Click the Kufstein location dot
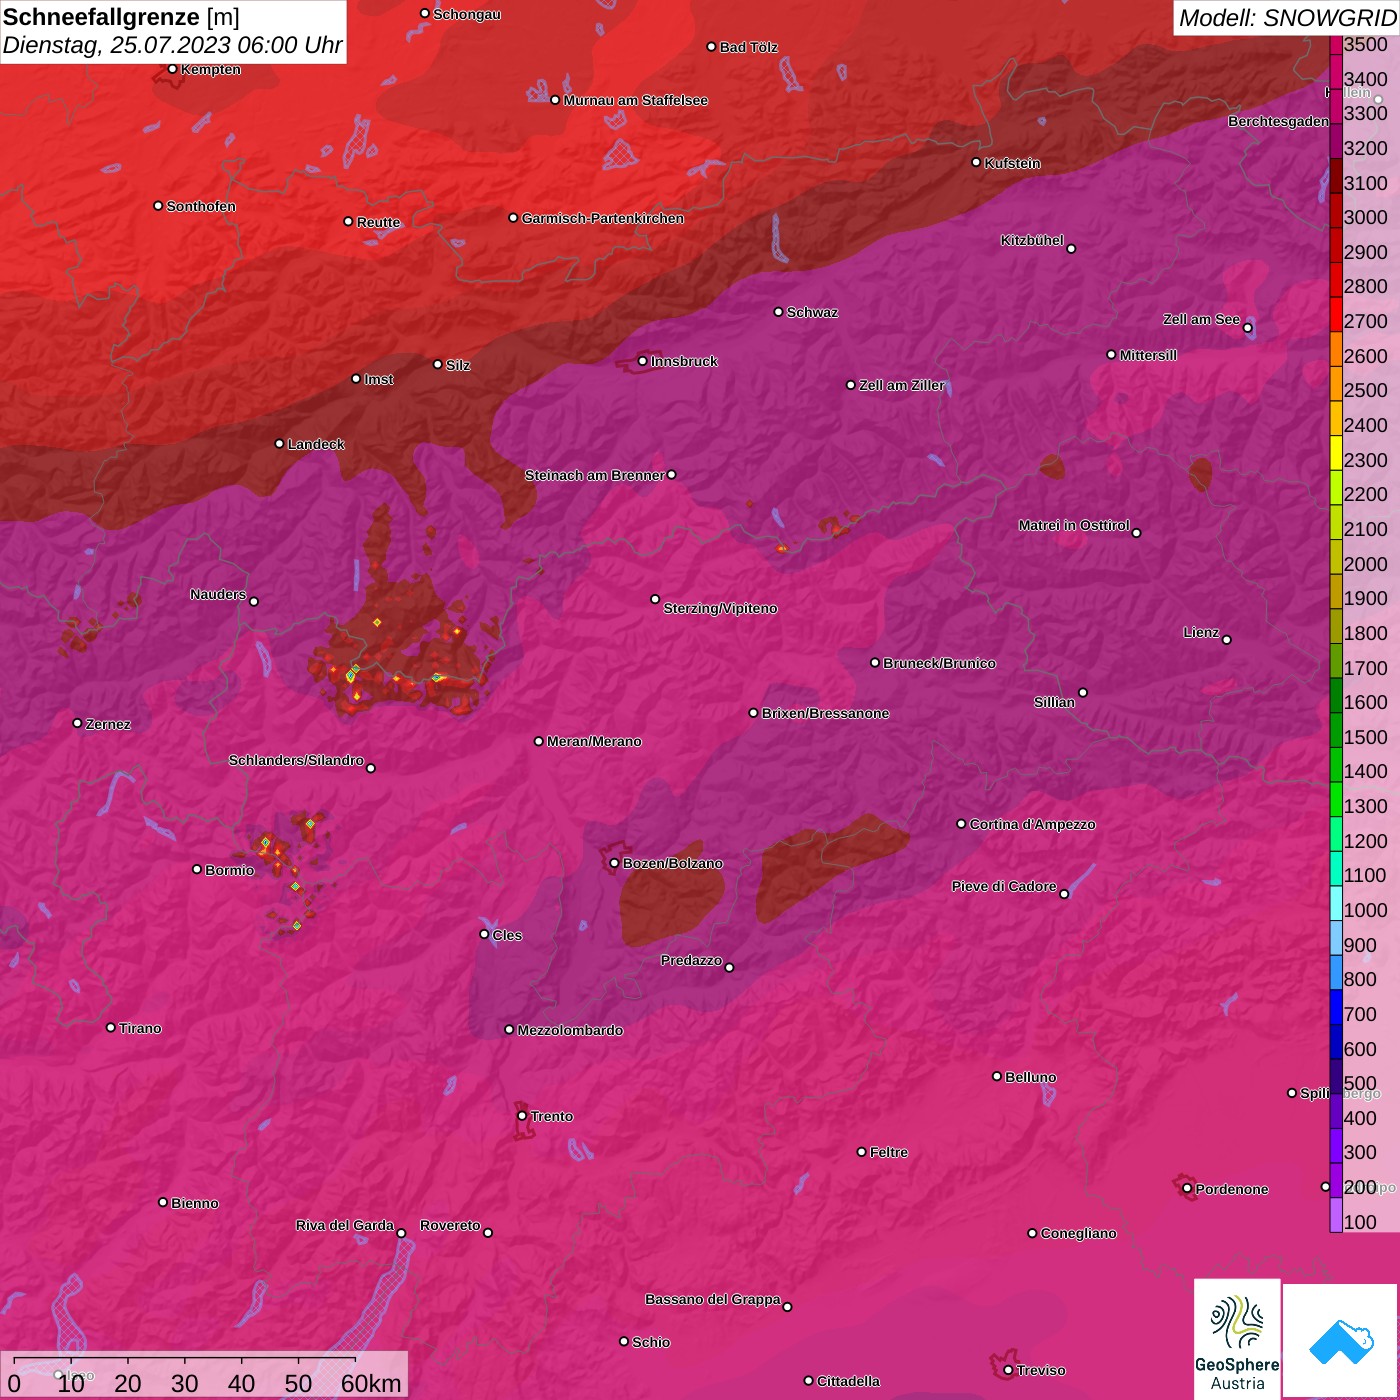1400x1400 pixels. [x=977, y=162]
